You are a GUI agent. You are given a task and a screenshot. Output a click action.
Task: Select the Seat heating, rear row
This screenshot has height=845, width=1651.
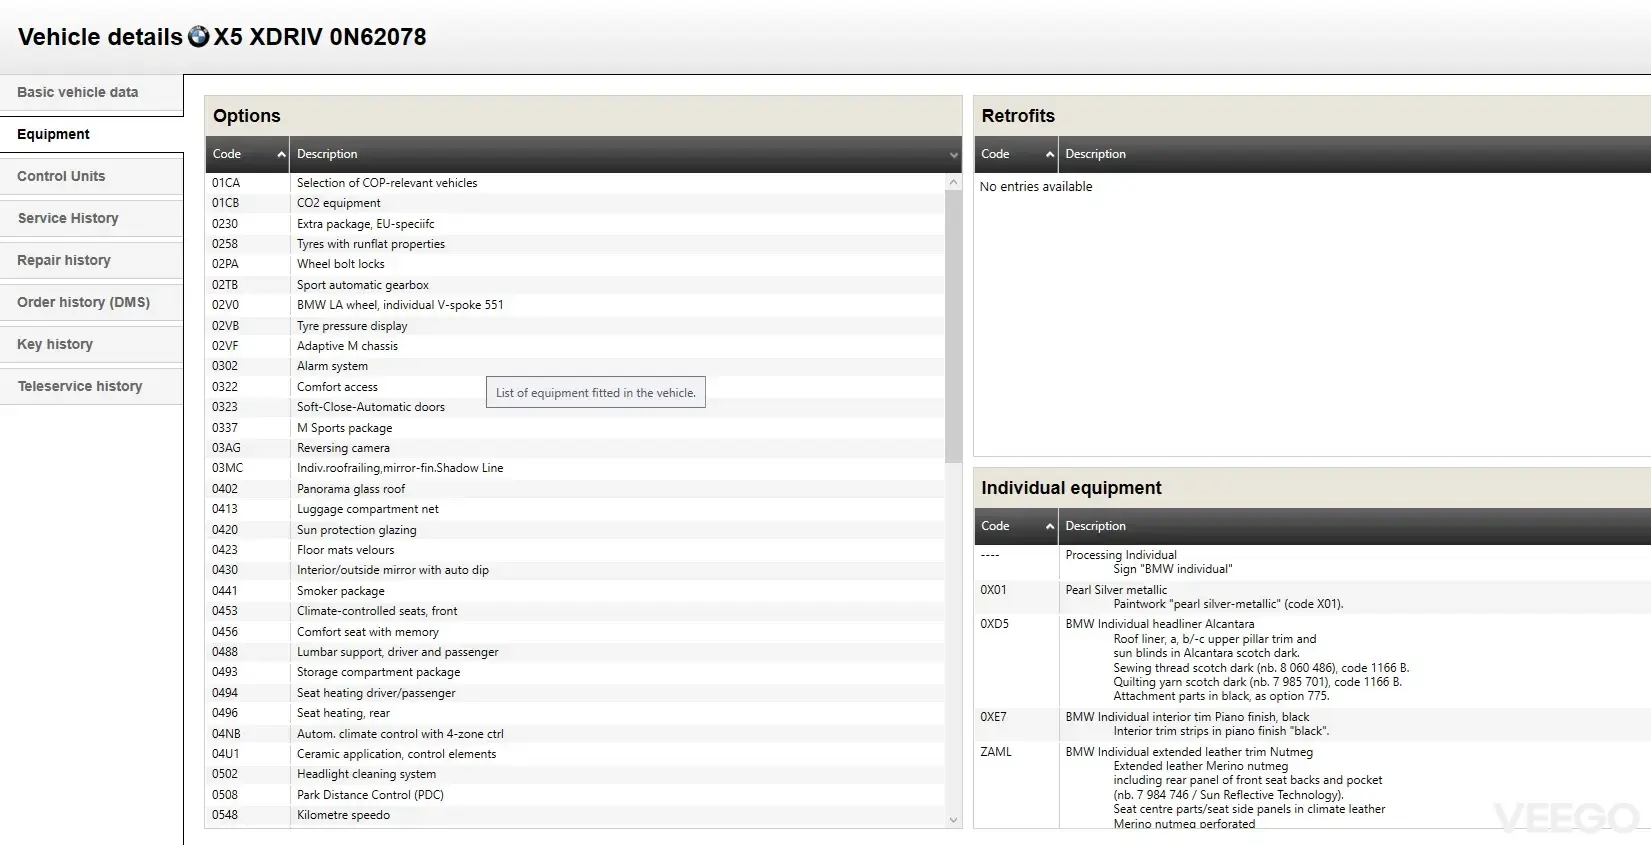[x=575, y=713]
